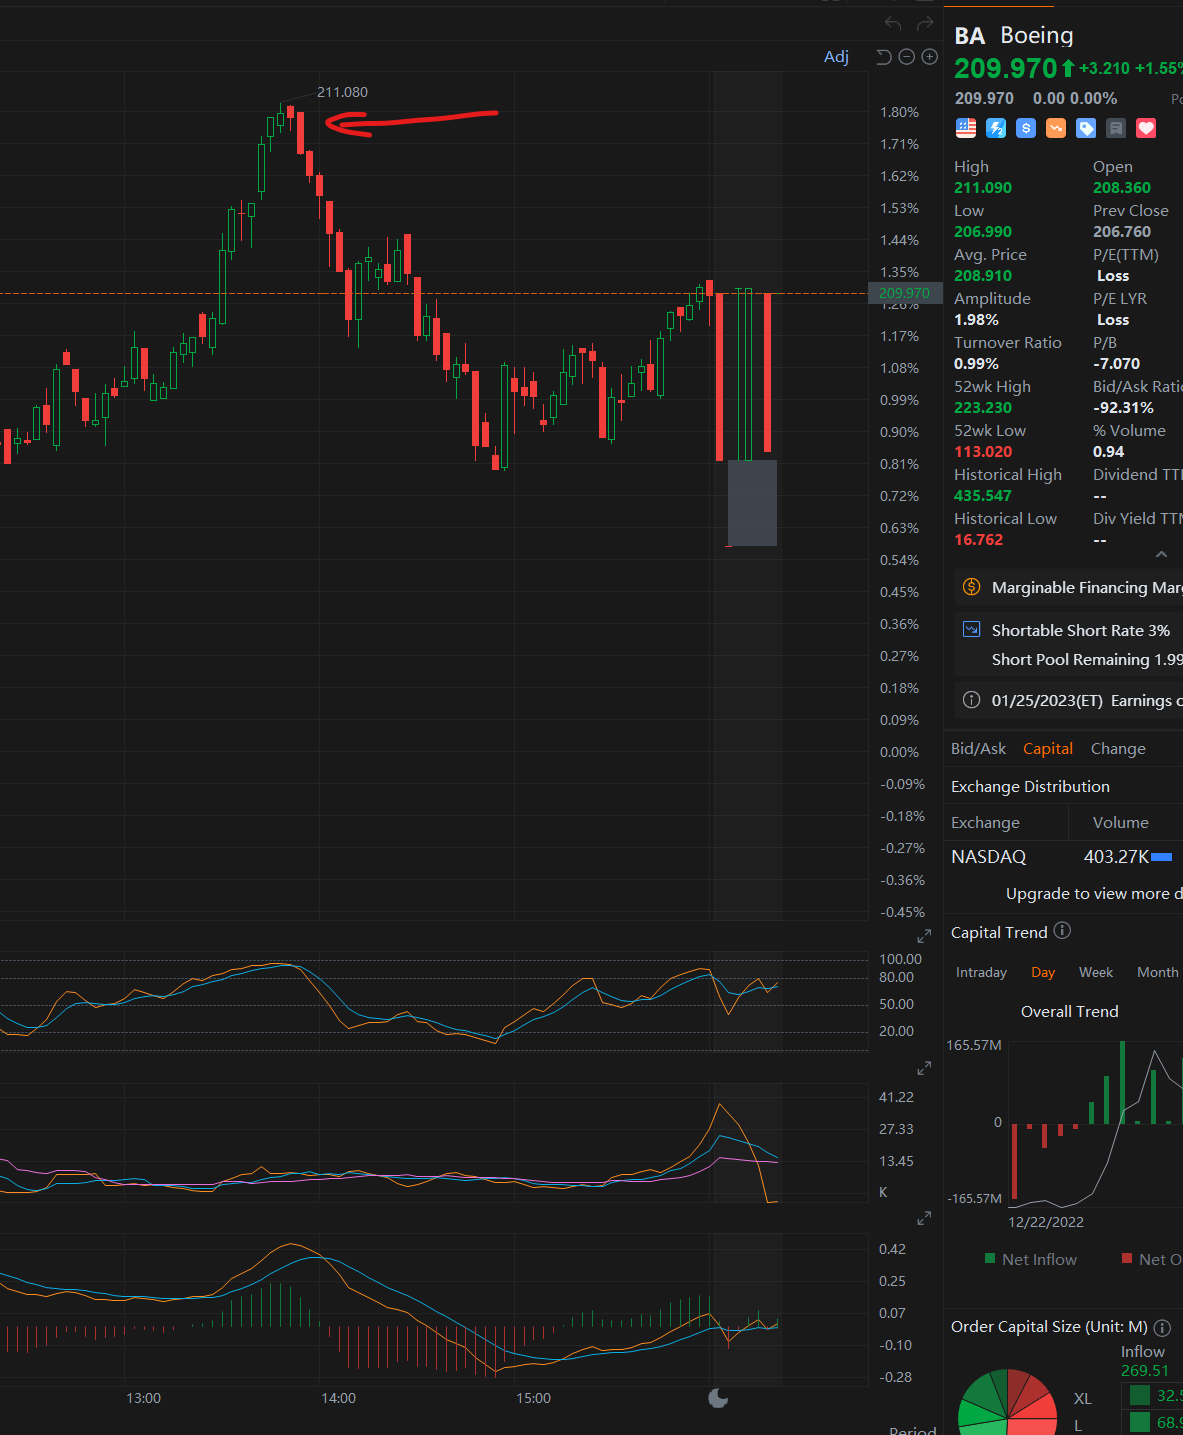Click the Historical Low value 16.762
Screen dimensions: 1183x1435
(978, 539)
